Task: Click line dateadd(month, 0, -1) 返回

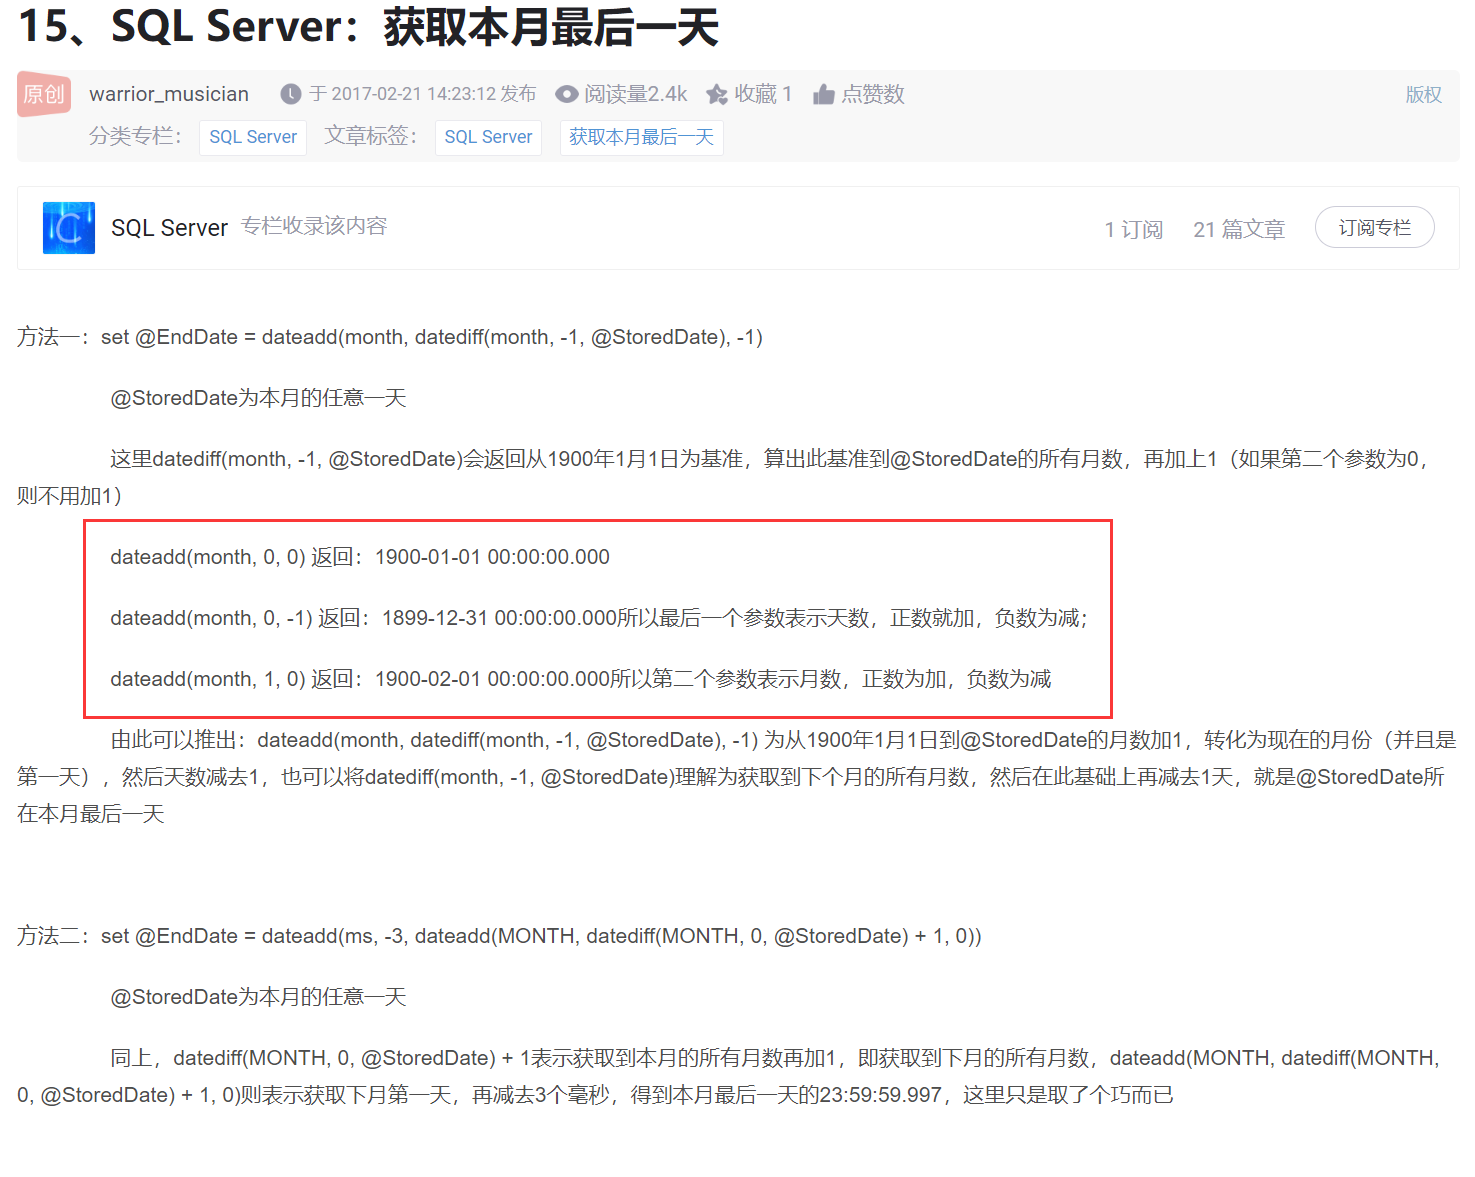Action: [599, 618]
